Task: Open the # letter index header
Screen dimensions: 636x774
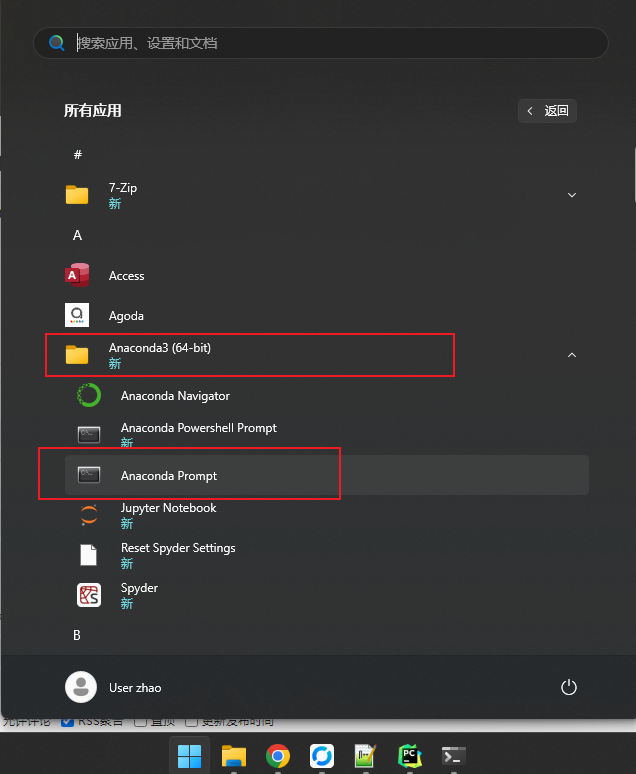Action: pos(78,155)
